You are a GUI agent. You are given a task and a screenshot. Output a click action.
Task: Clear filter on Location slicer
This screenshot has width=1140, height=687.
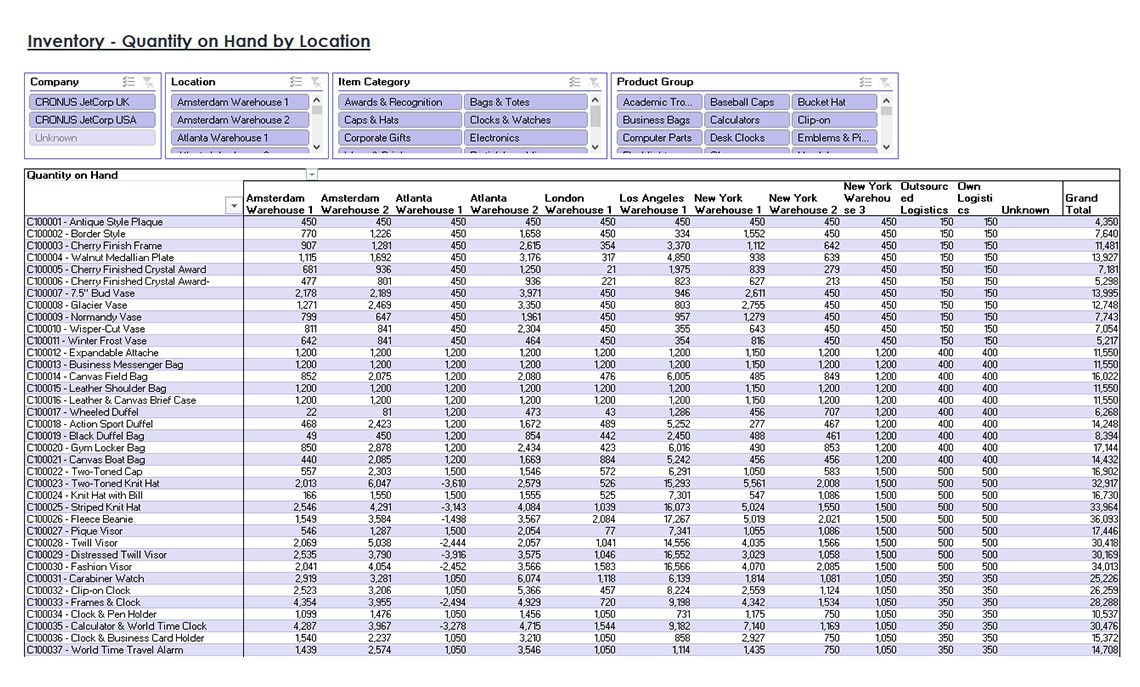point(316,82)
